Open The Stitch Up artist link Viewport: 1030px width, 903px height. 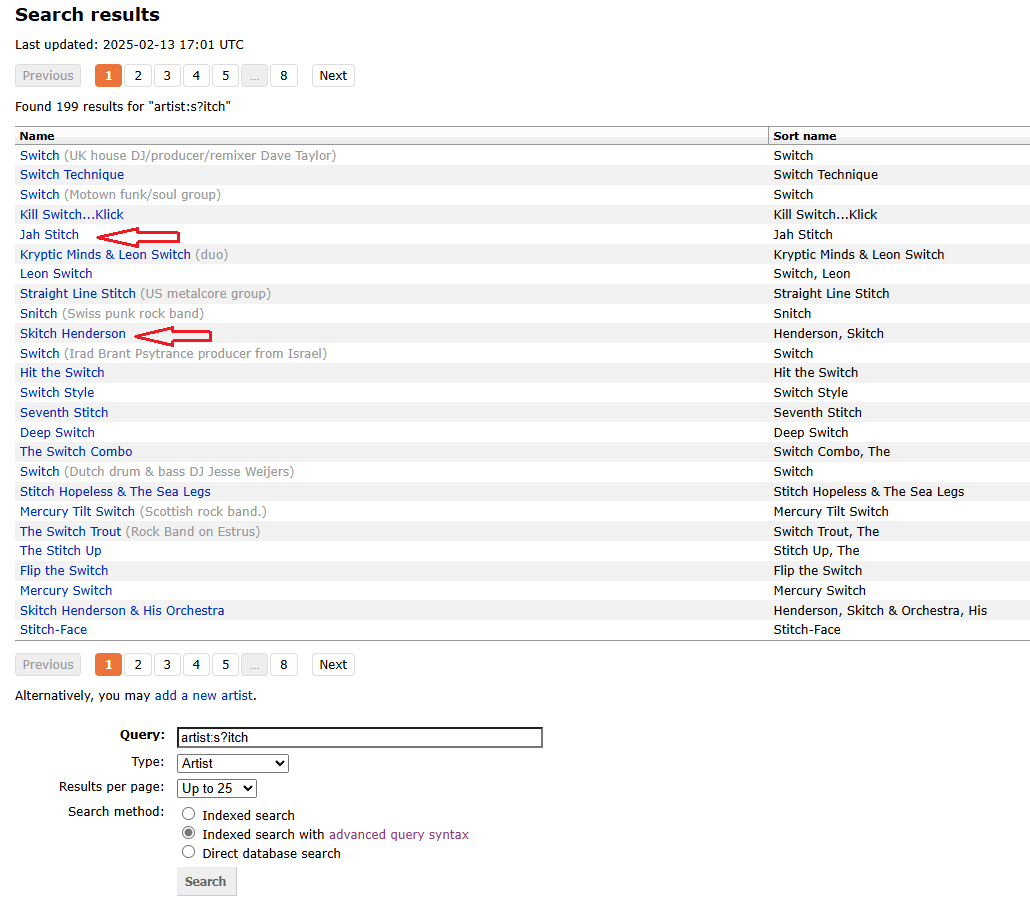pyautogui.click(x=60, y=550)
